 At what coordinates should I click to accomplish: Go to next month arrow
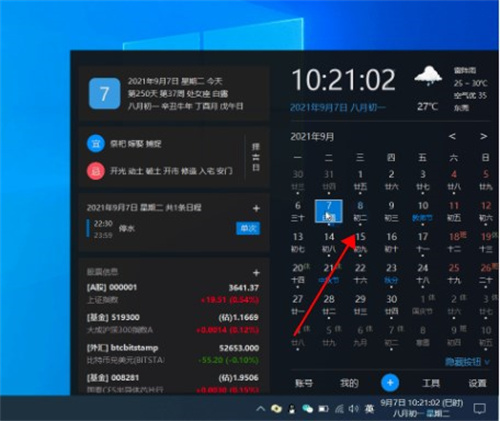483,136
